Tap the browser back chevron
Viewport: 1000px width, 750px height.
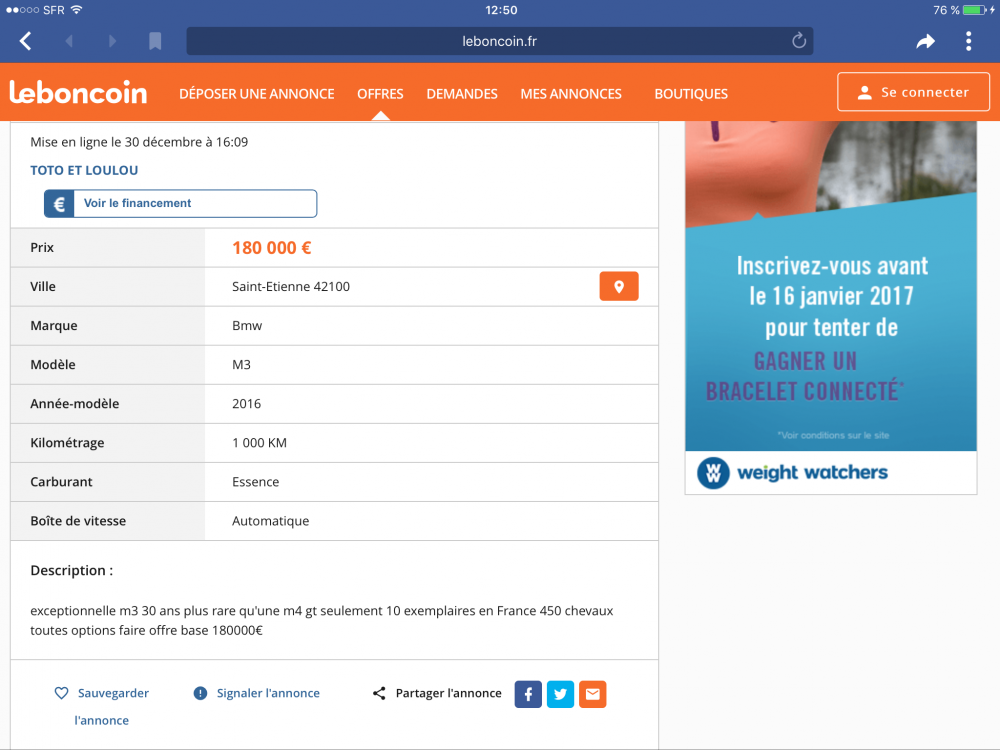pos(26,41)
